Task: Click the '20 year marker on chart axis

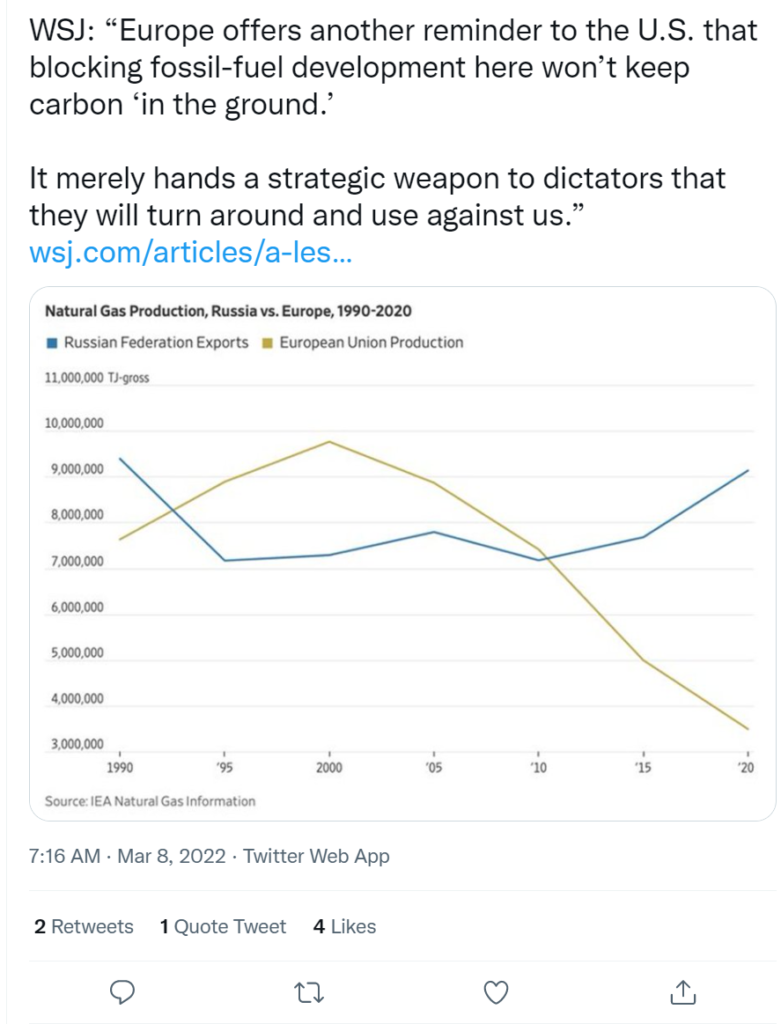Action: (746, 767)
